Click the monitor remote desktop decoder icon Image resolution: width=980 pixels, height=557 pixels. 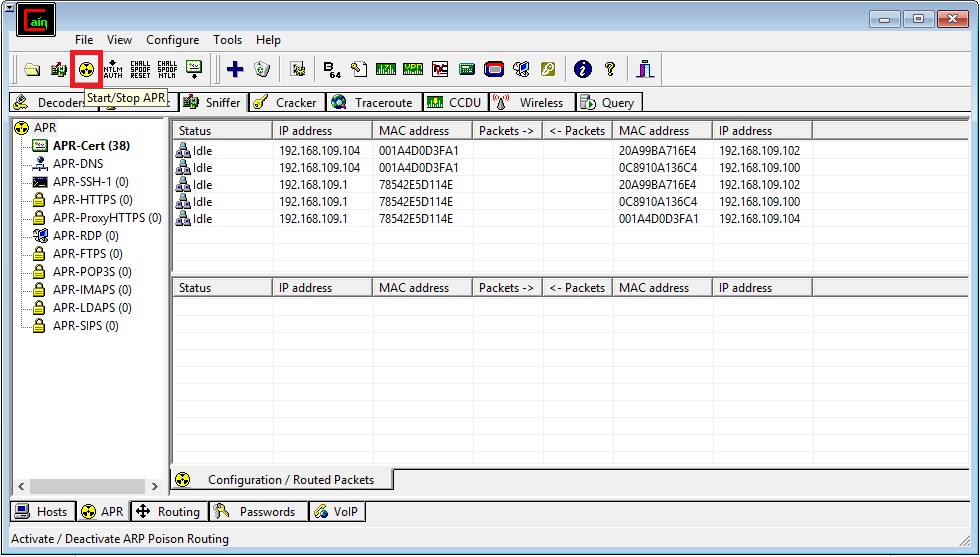coord(521,69)
